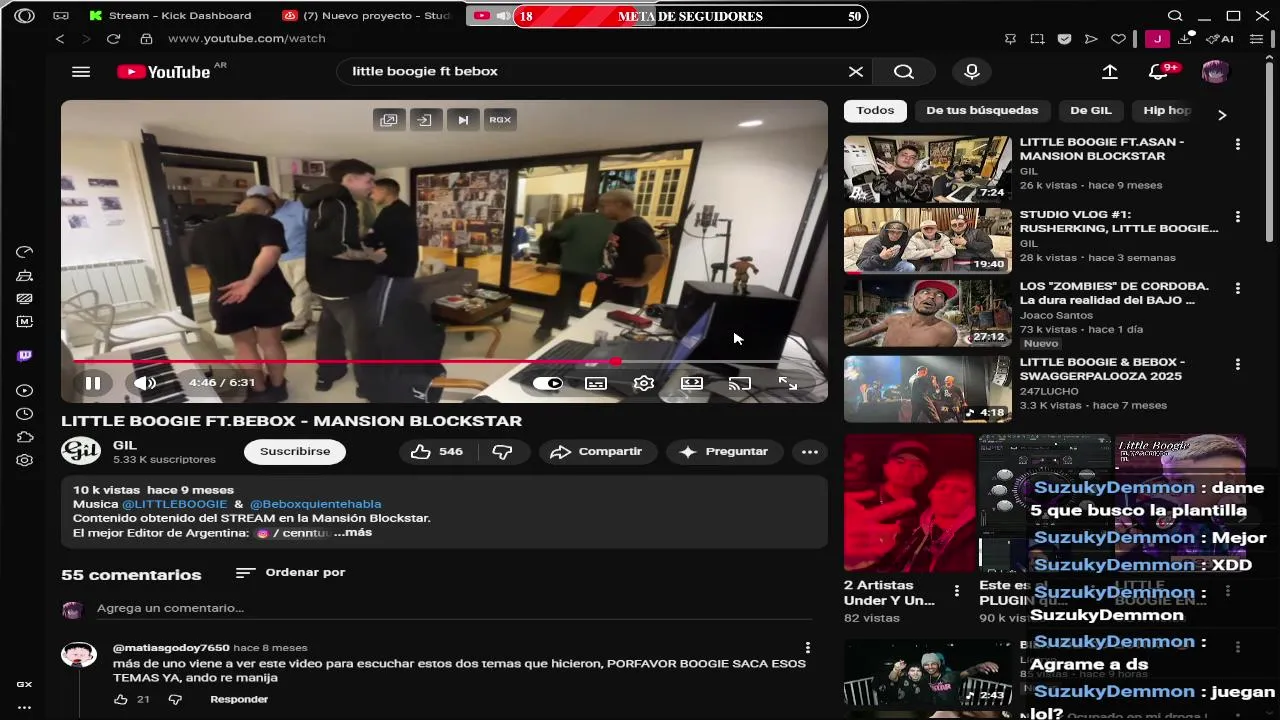This screenshot has height=720, width=1280.
Task: Like the video with 546 likes
Action: click(437, 452)
